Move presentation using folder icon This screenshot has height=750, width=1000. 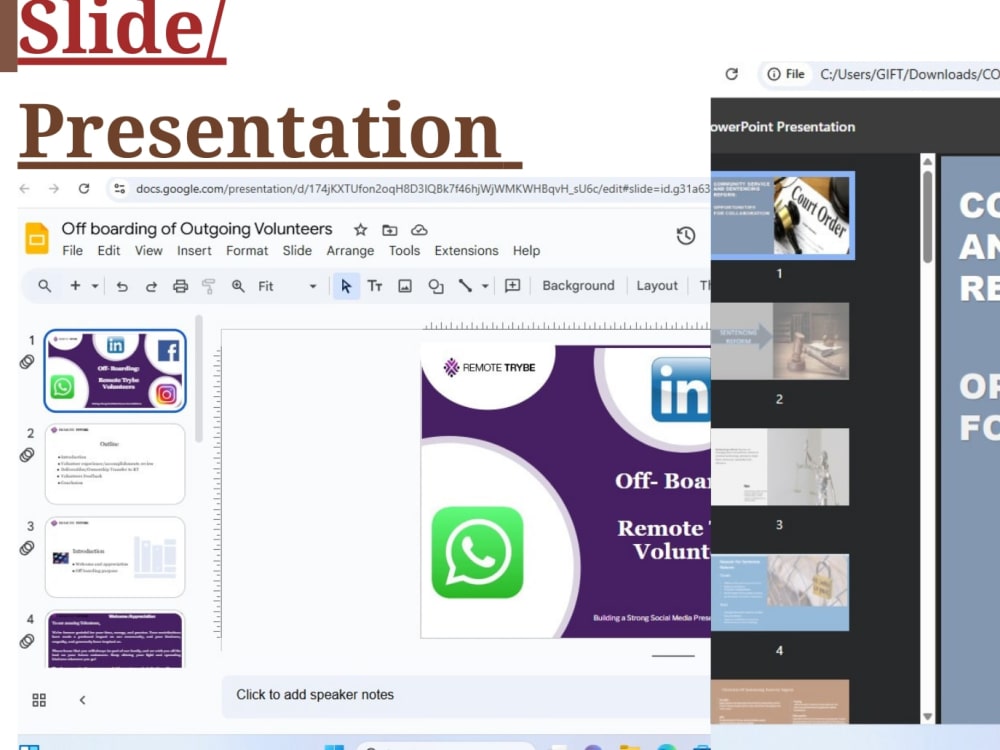click(x=390, y=230)
